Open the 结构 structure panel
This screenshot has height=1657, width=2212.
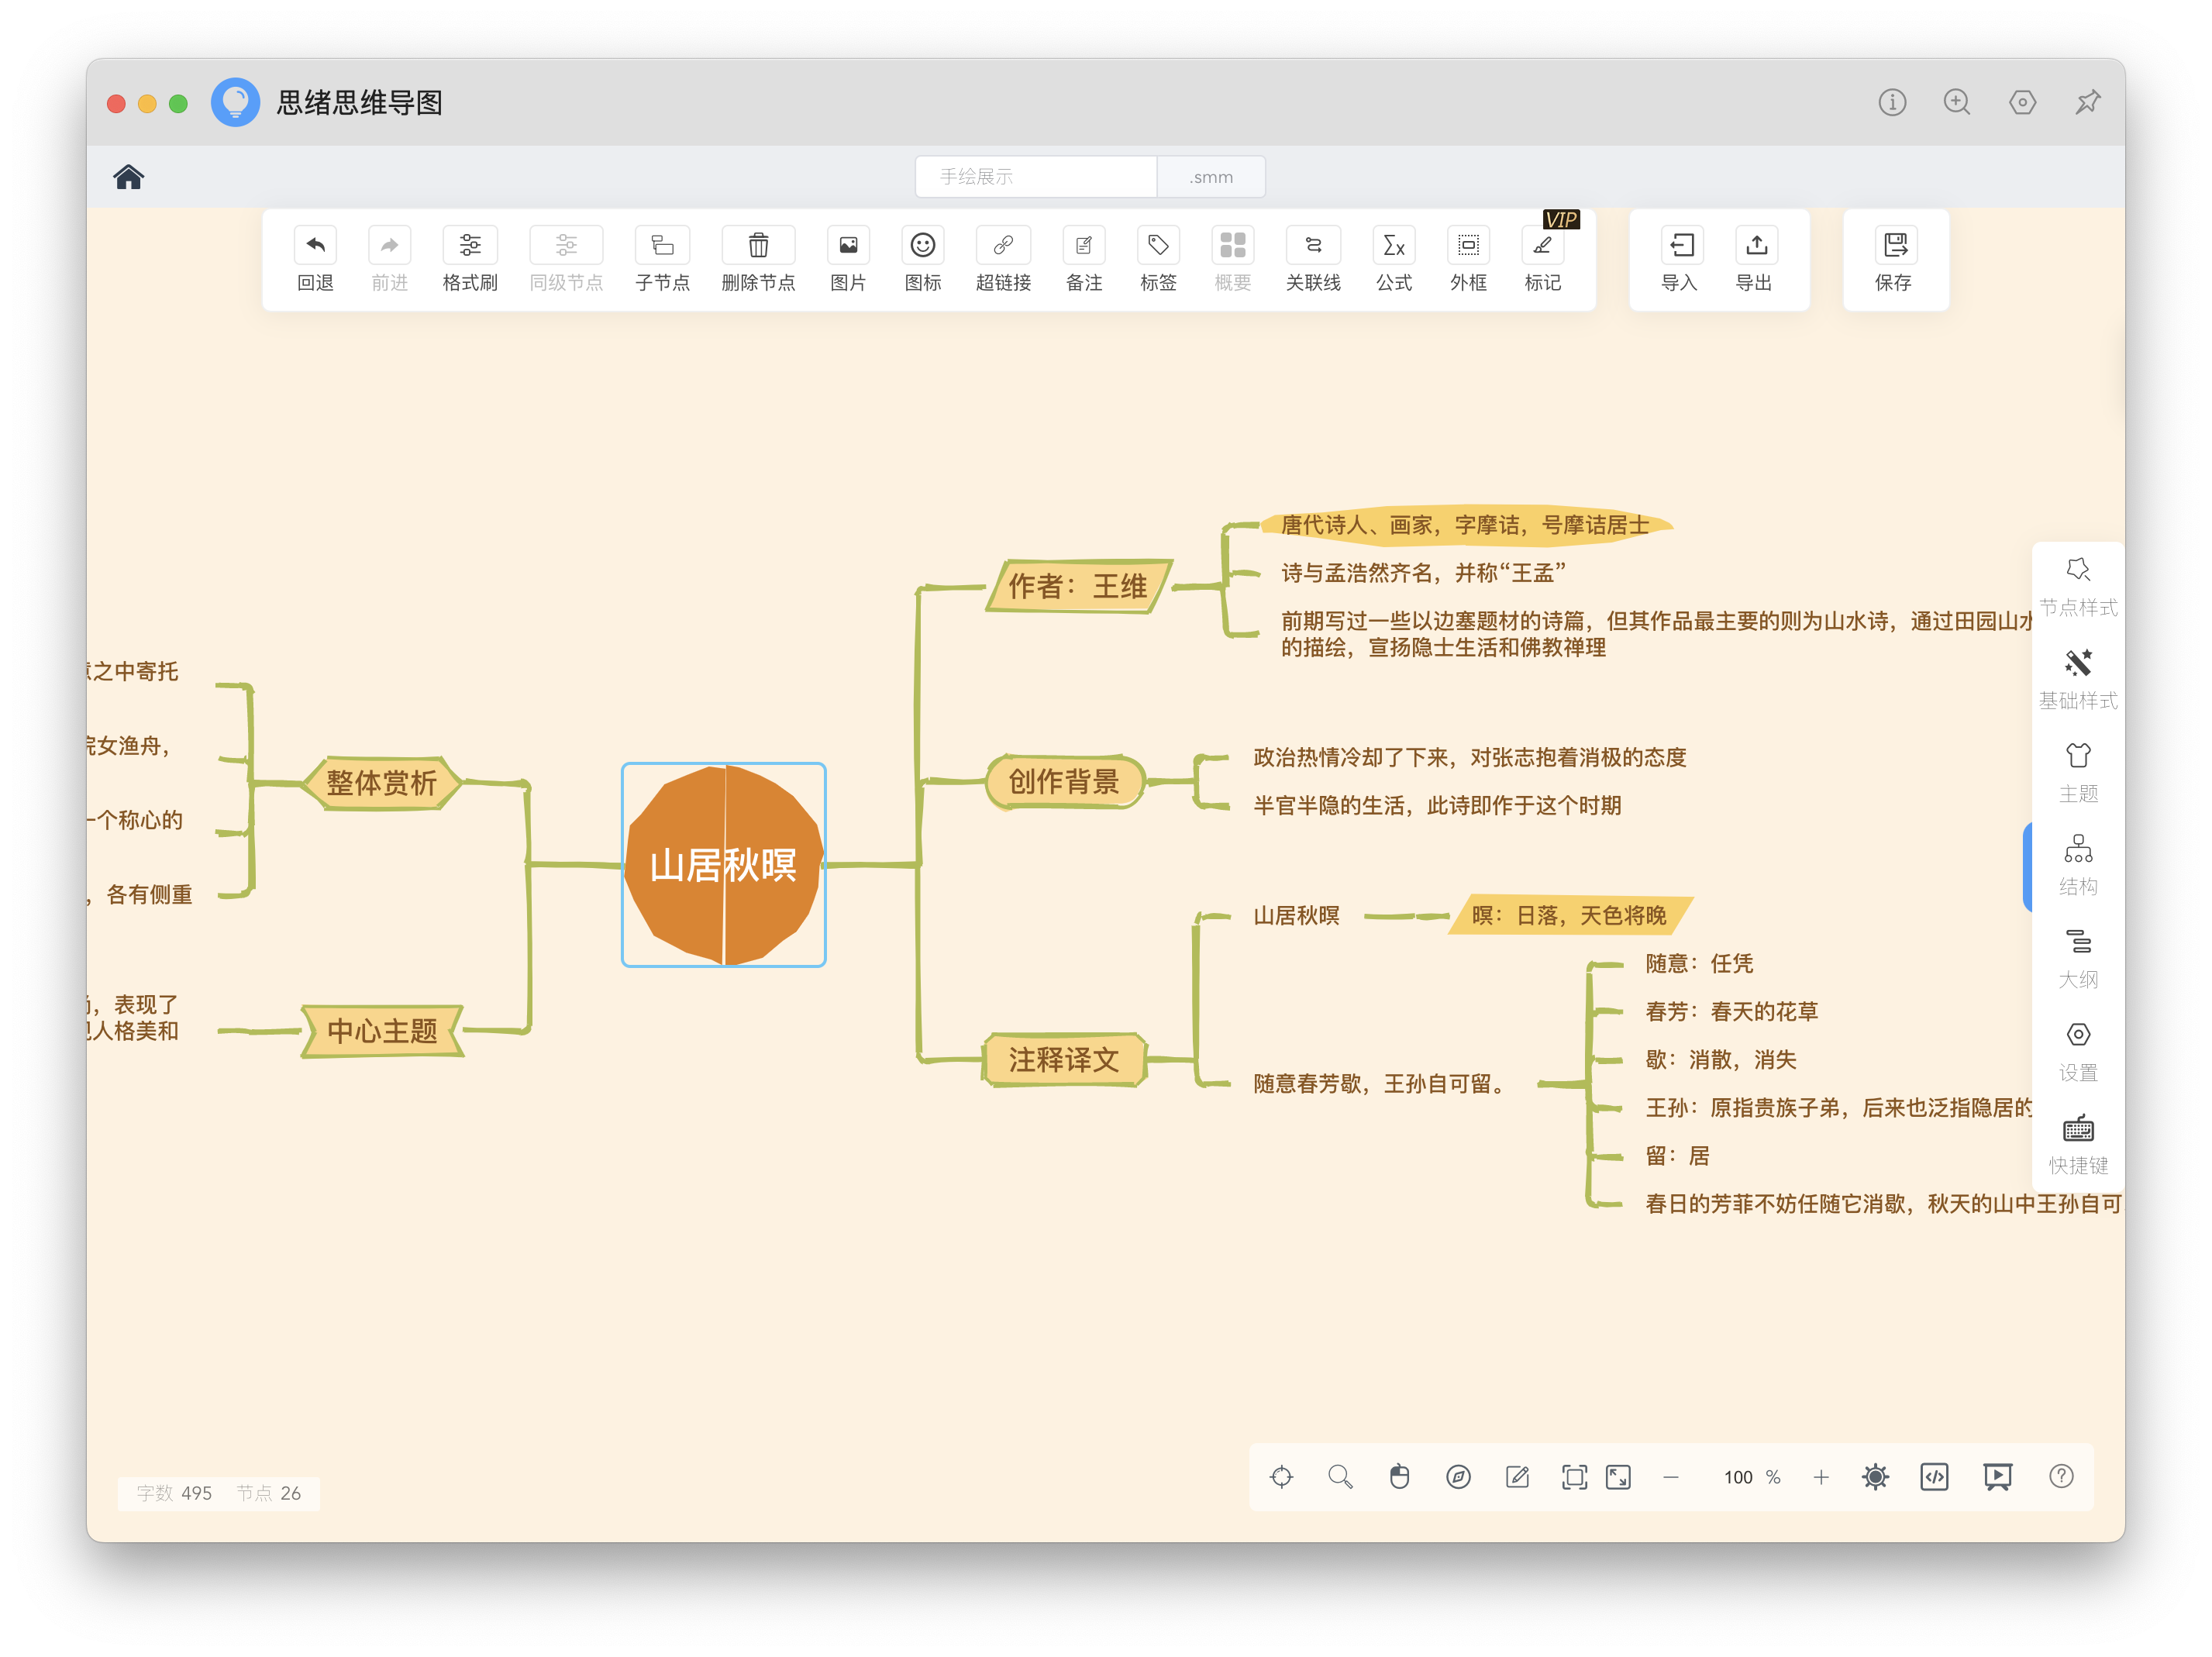click(x=2078, y=866)
